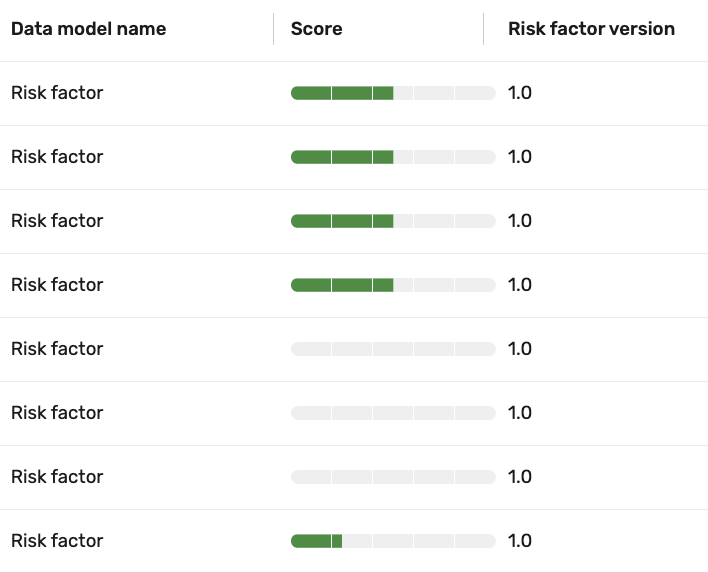The width and height of the screenshot is (708, 572).
Task: Click the score bar in seventh row
Action: click(393, 477)
